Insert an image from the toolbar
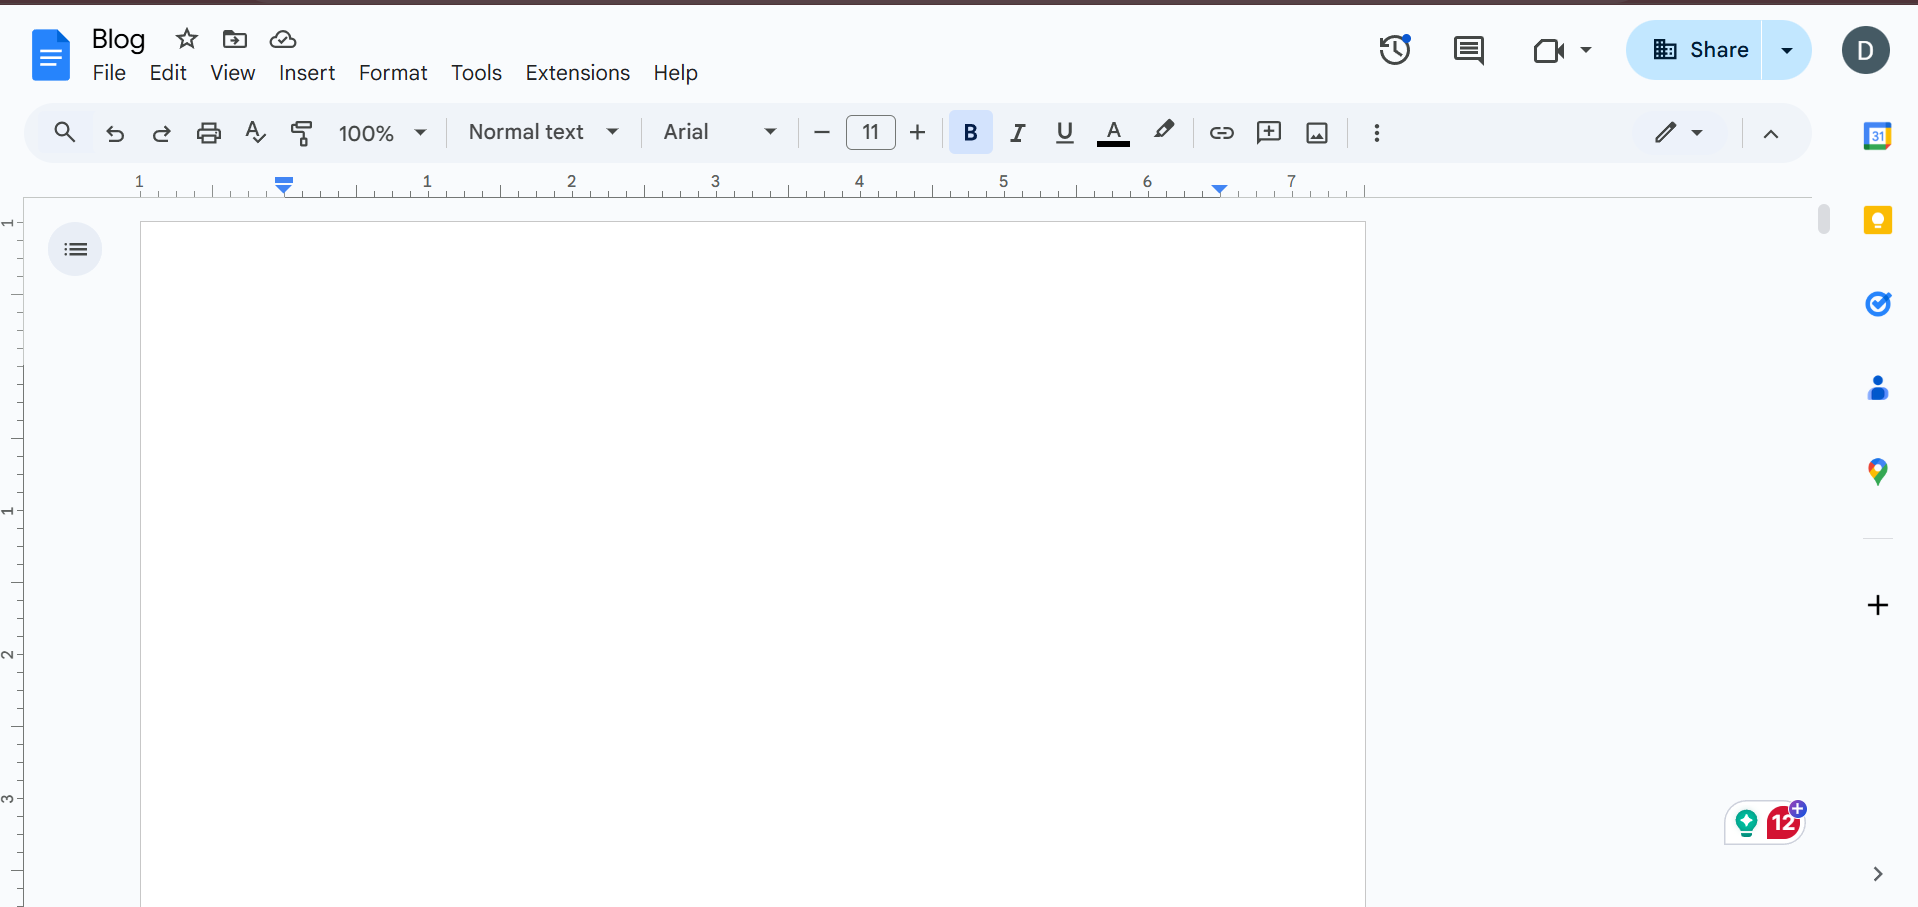This screenshot has width=1918, height=907. click(x=1316, y=132)
